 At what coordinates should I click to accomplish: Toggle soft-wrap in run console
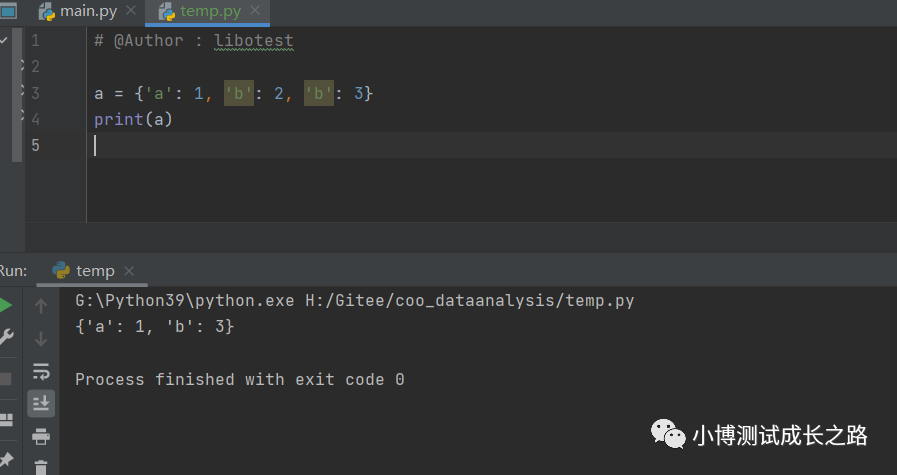click(x=41, y=371)
